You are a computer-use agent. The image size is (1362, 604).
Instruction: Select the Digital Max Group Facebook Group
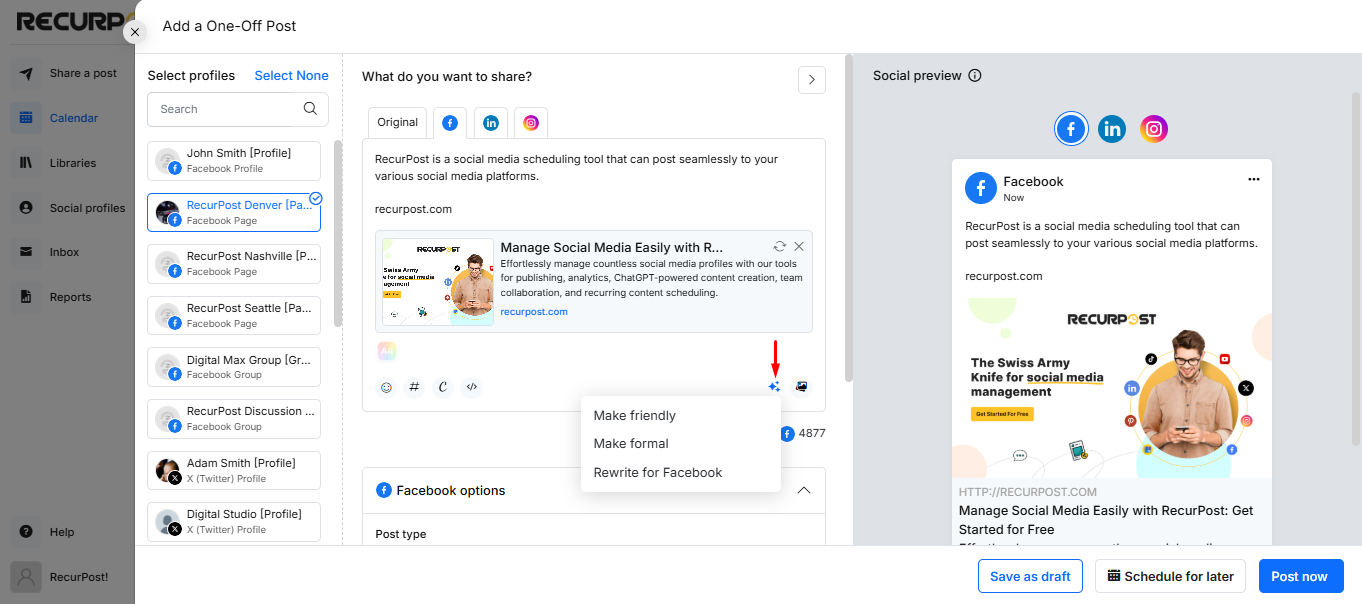pyautogui.click(x=234, y=367)
